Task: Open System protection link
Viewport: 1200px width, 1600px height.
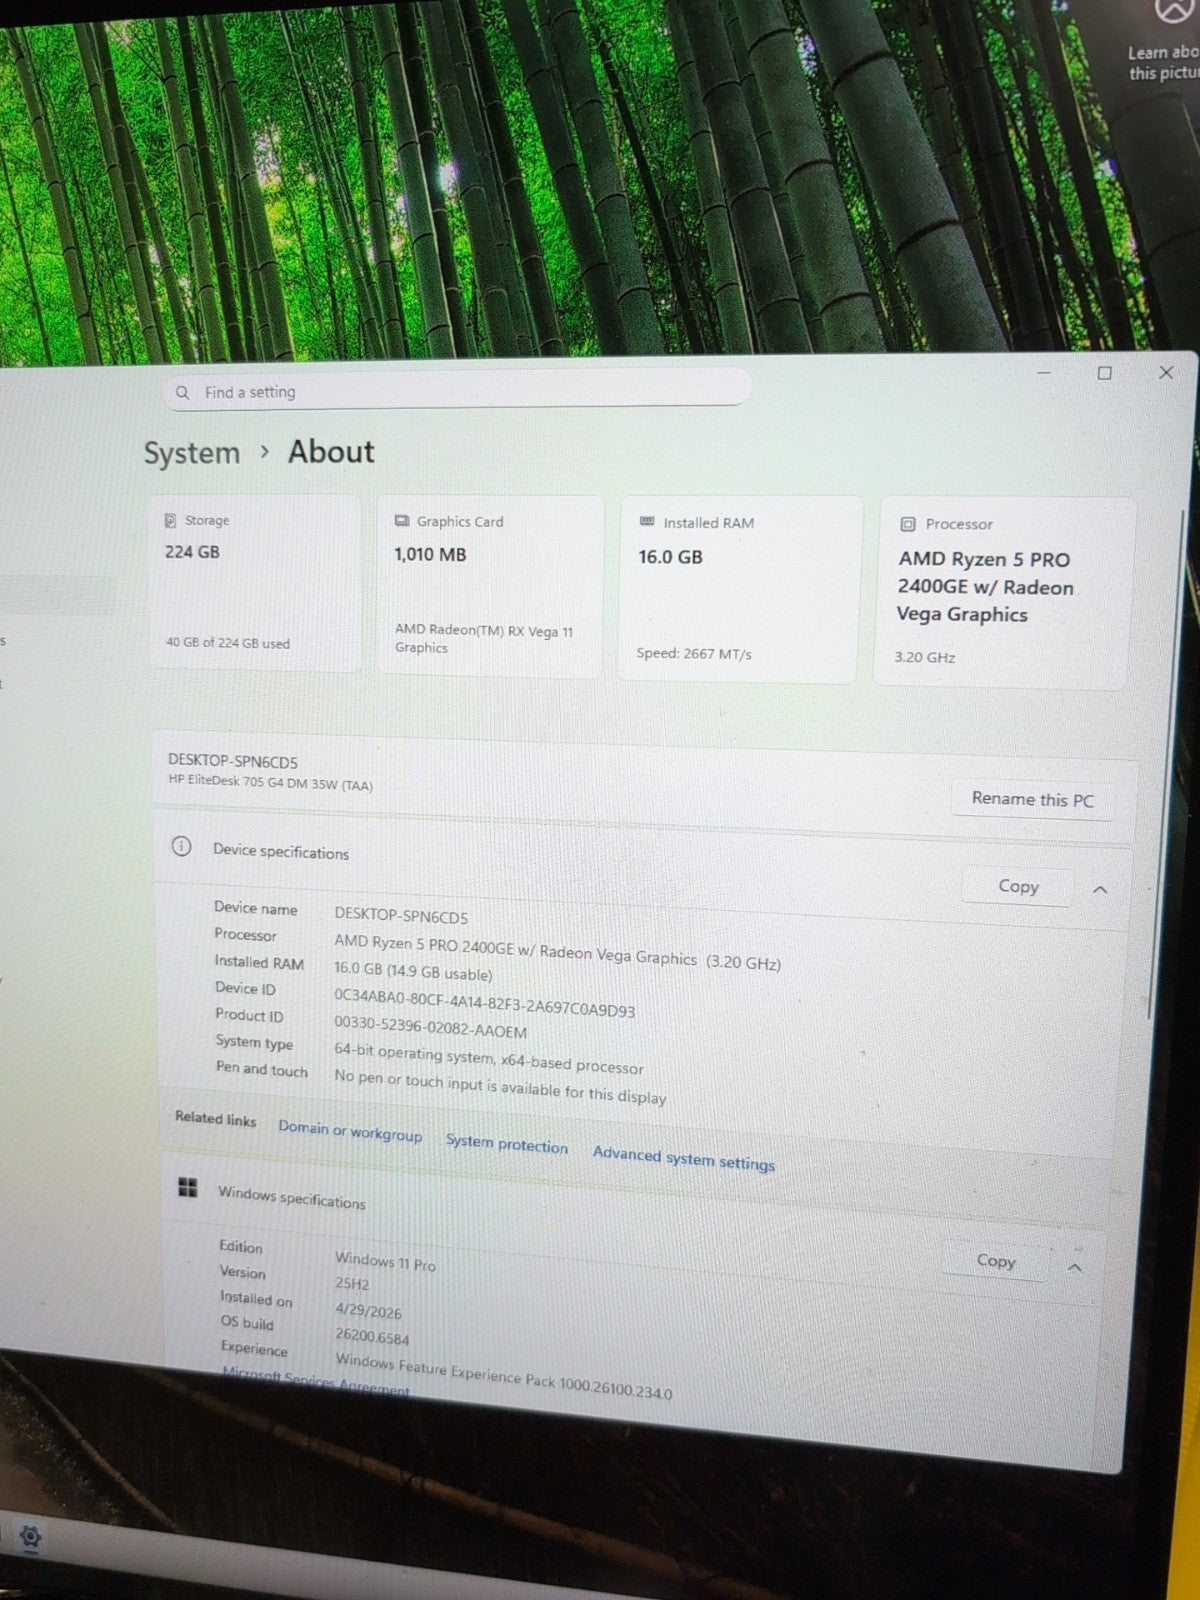Action: tap(507, 1144)
